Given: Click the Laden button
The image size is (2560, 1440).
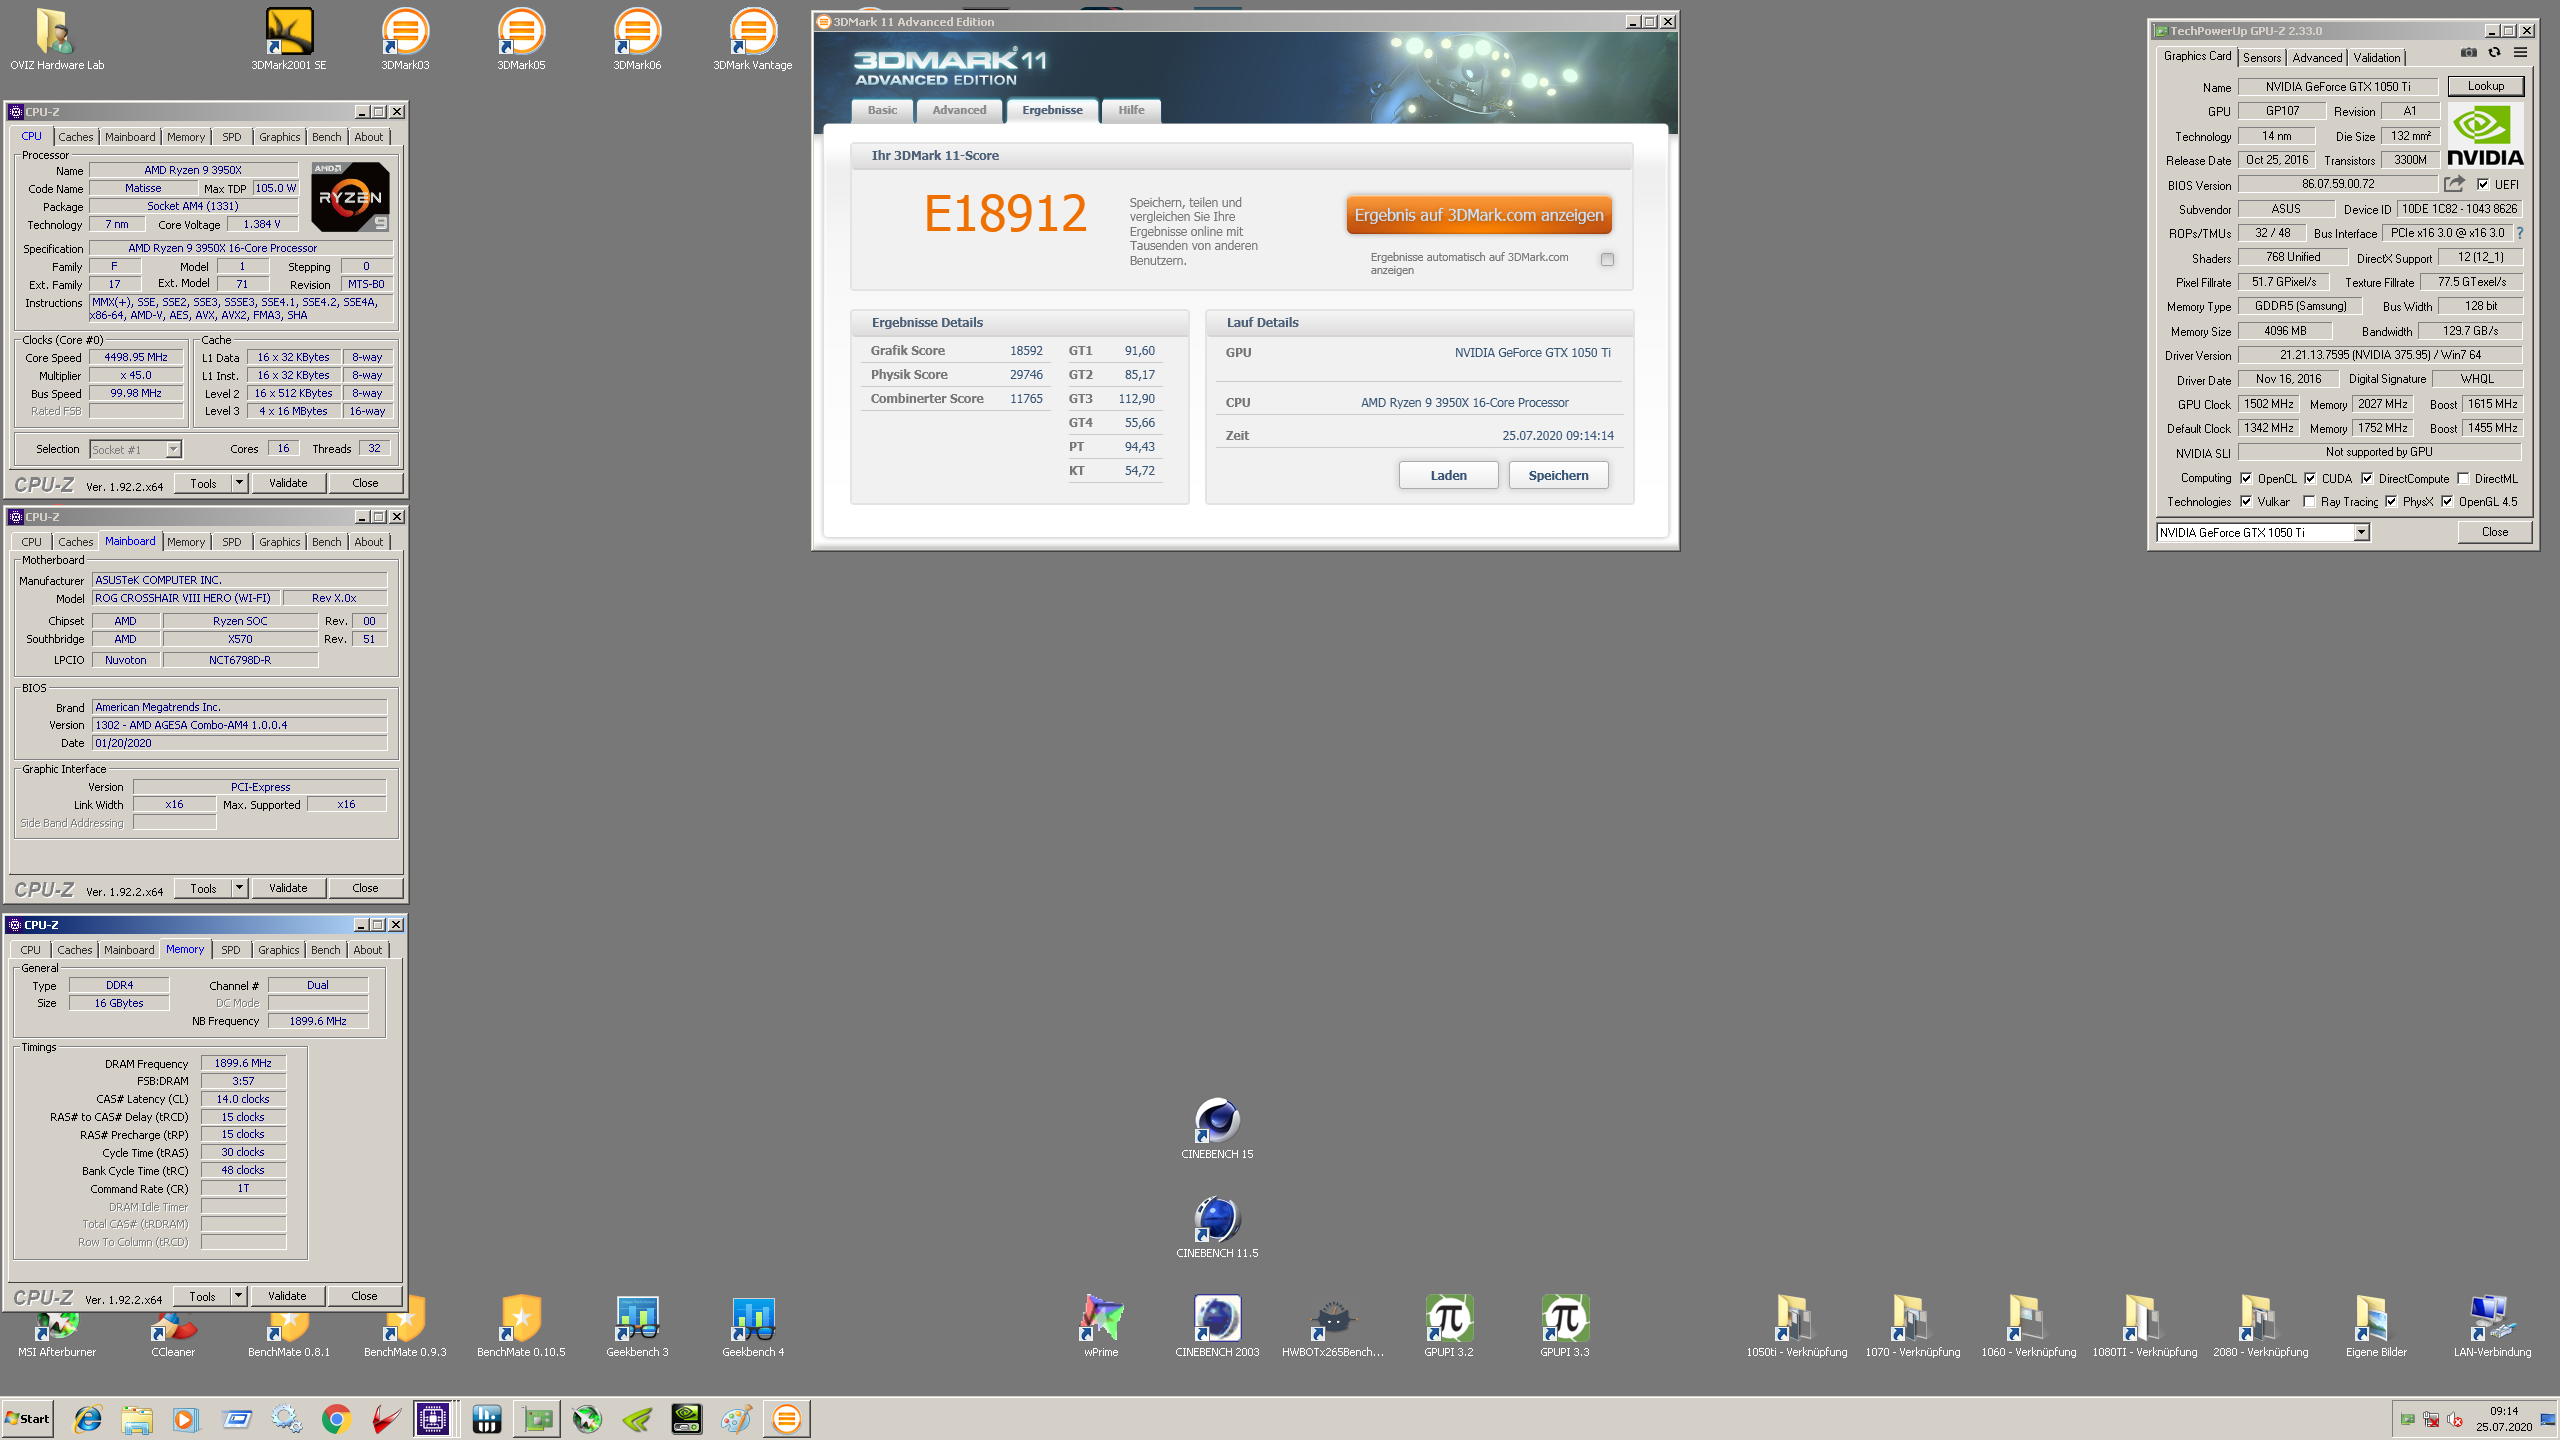Looking at the screenshot, I should click(1448, 475).
